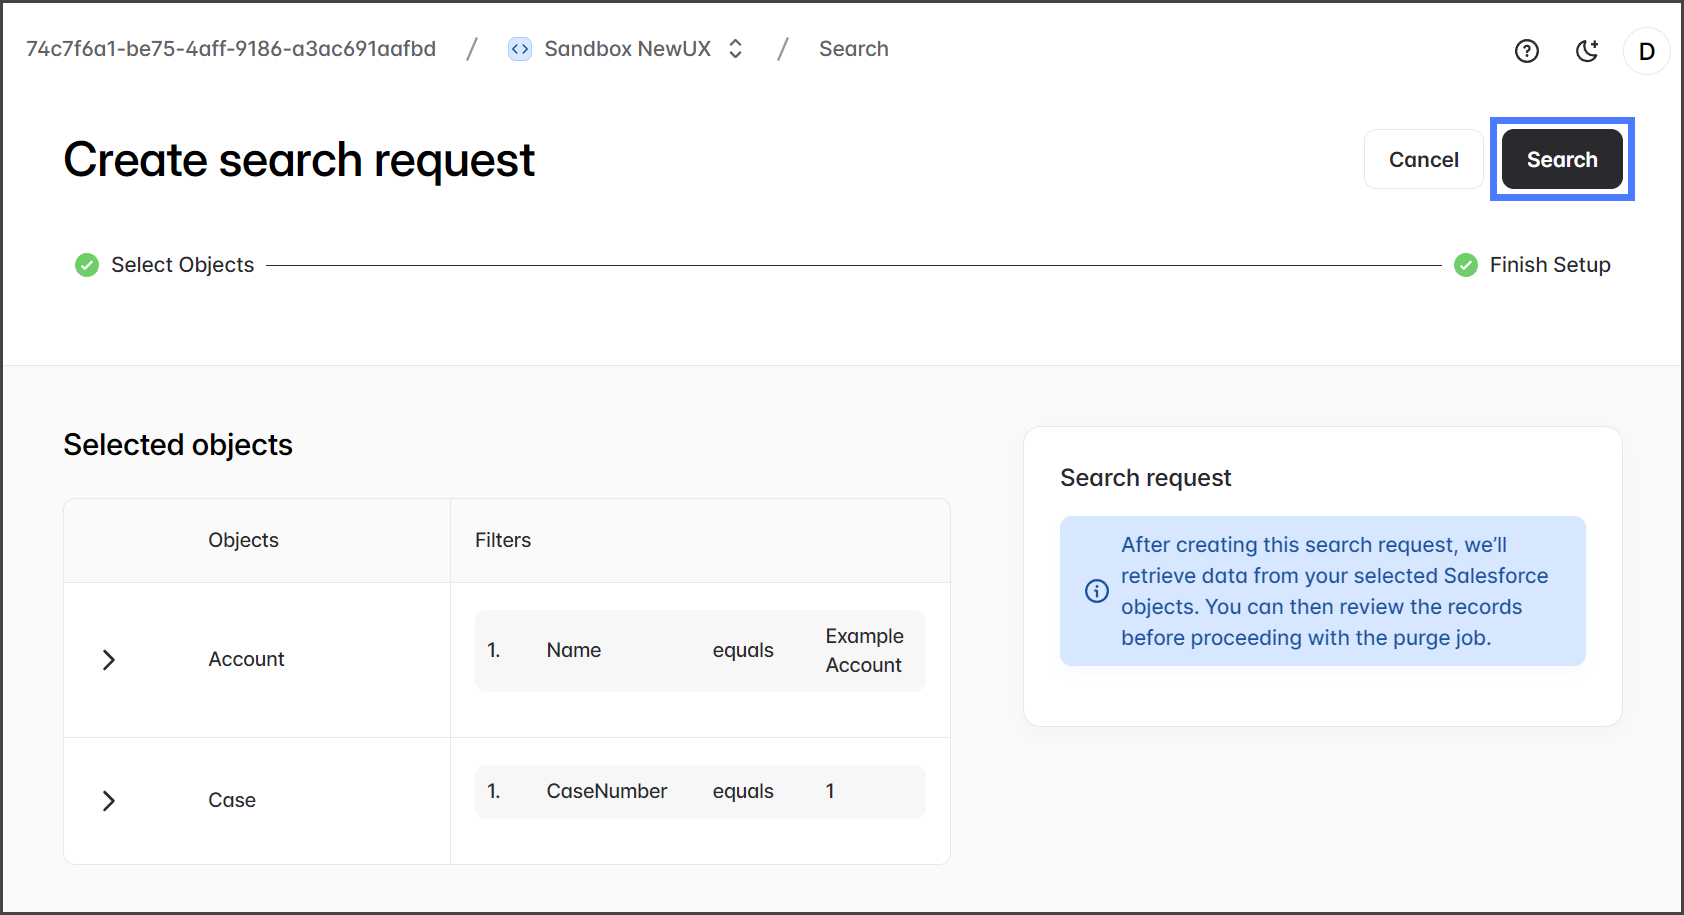
Task: Click the Select Objects green checkmark
Action: pyautogui.click(x=87, y=265)
